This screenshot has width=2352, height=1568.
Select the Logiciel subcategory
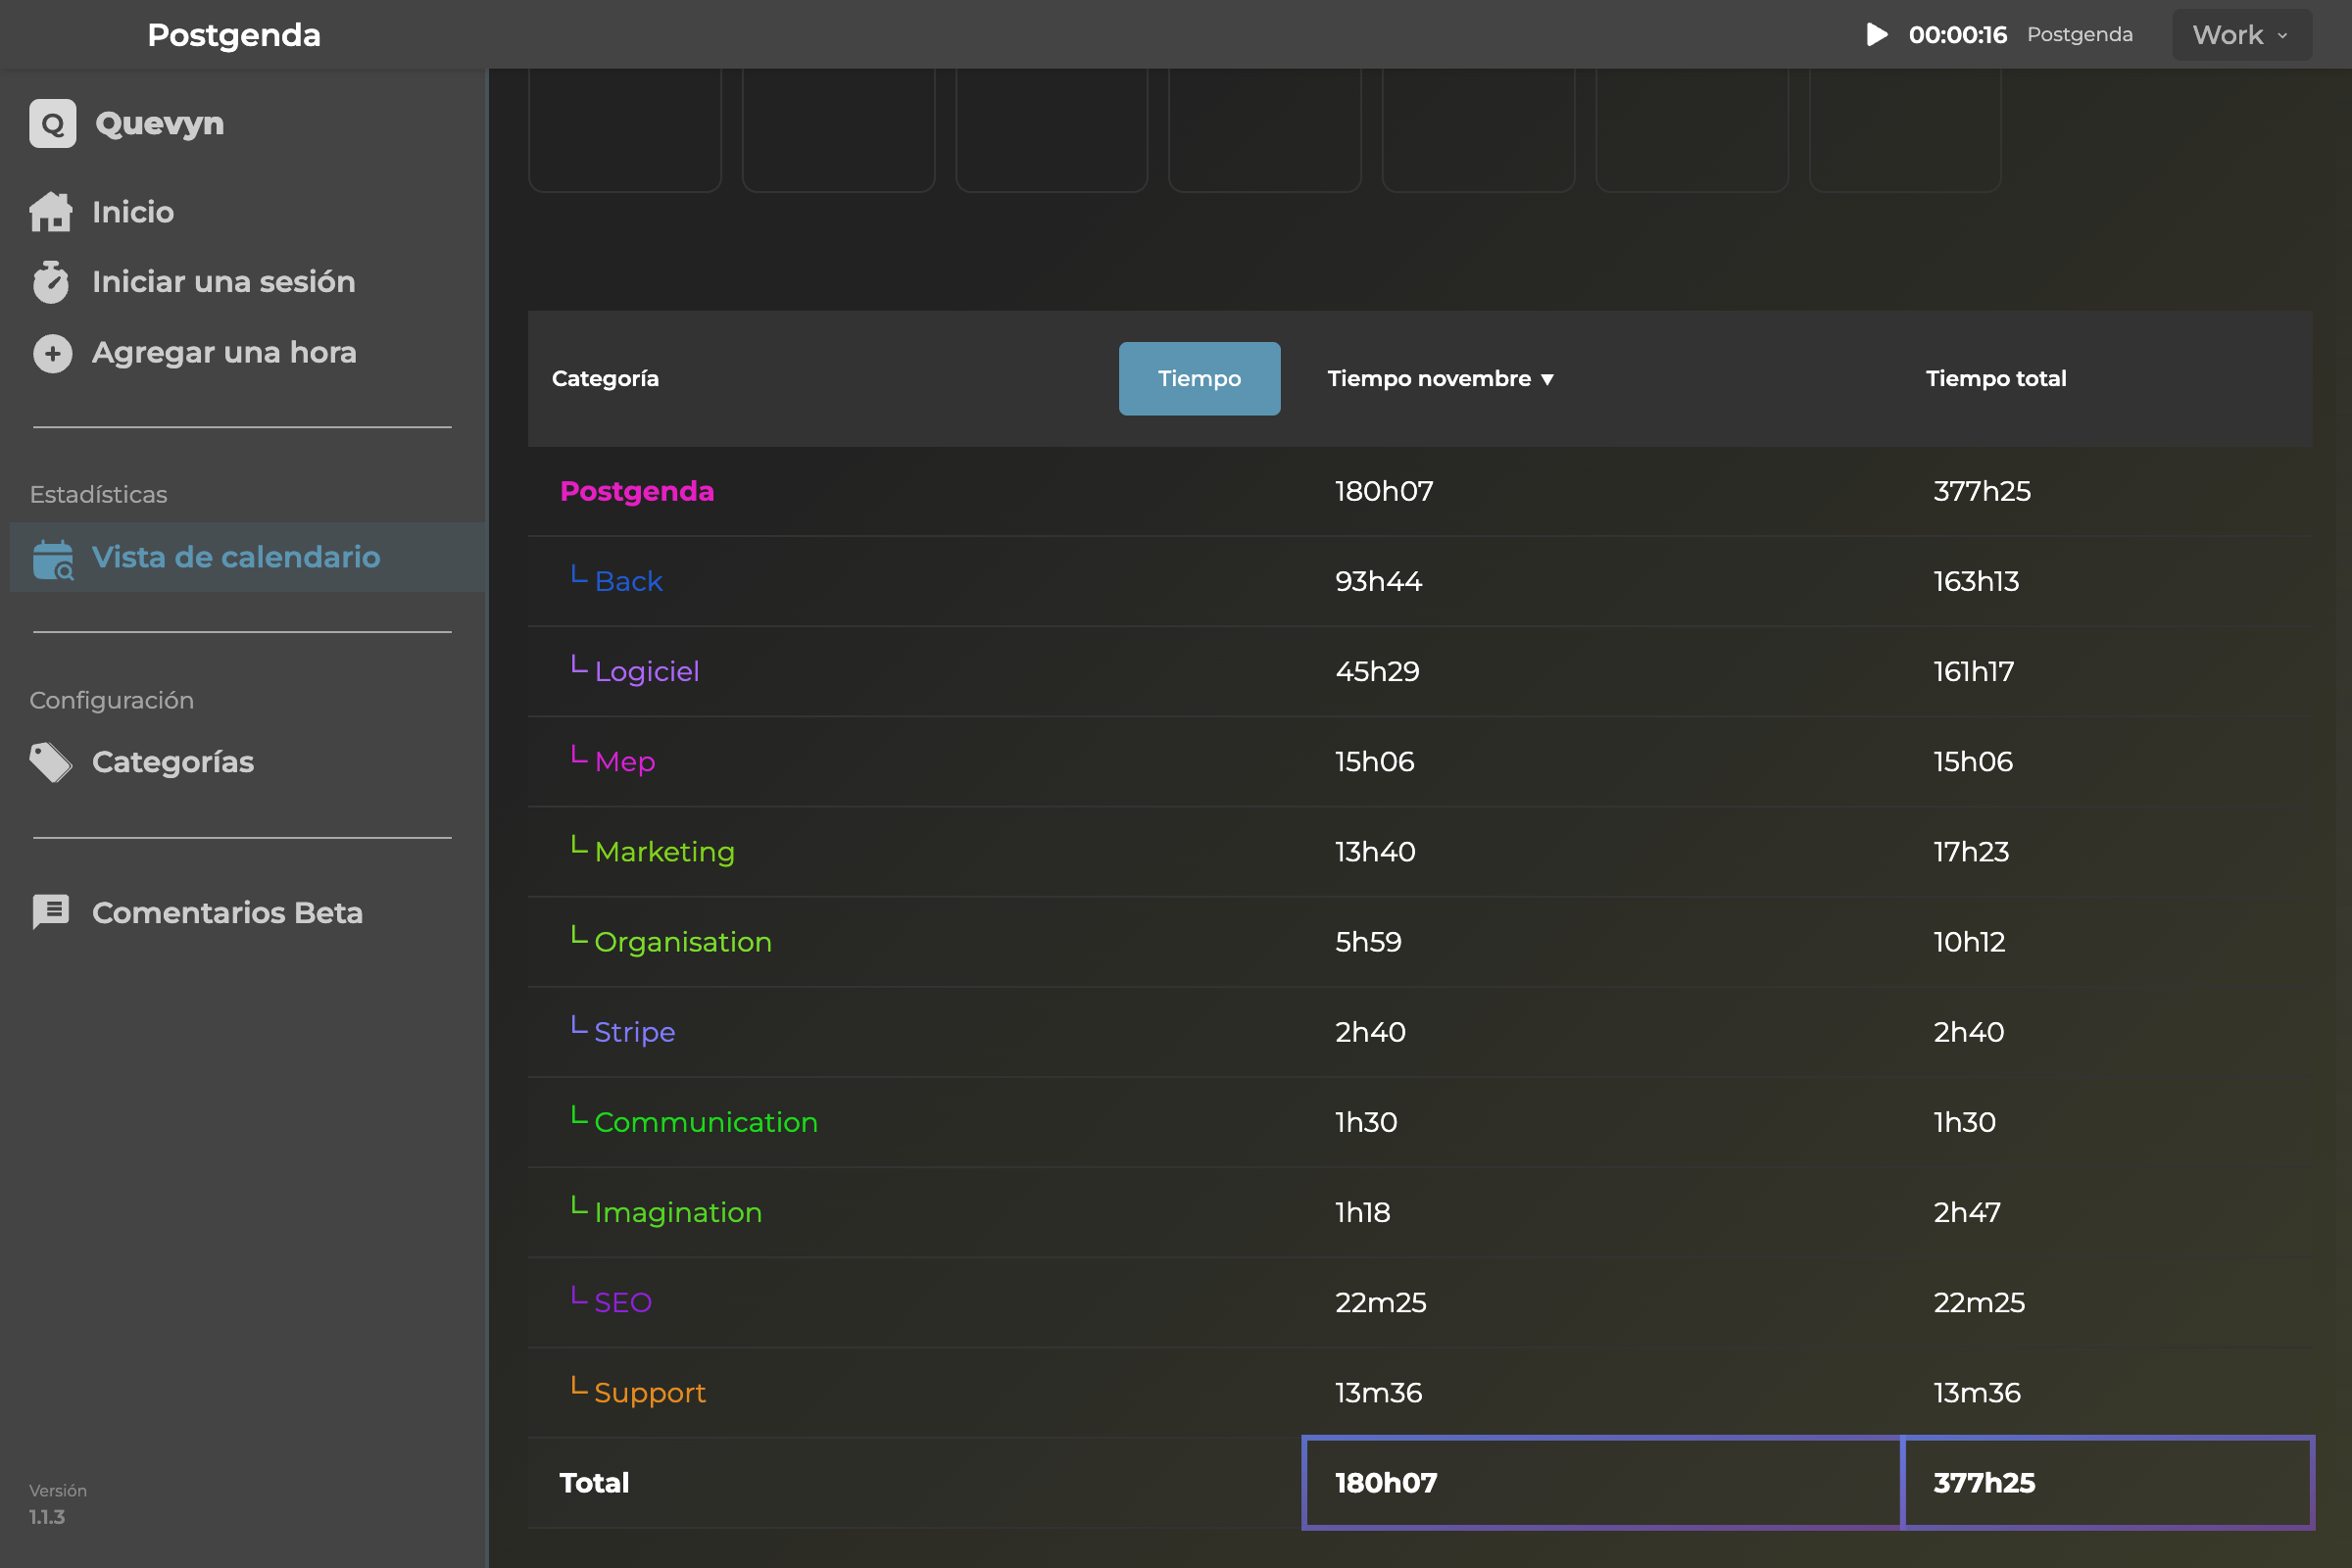647,671
